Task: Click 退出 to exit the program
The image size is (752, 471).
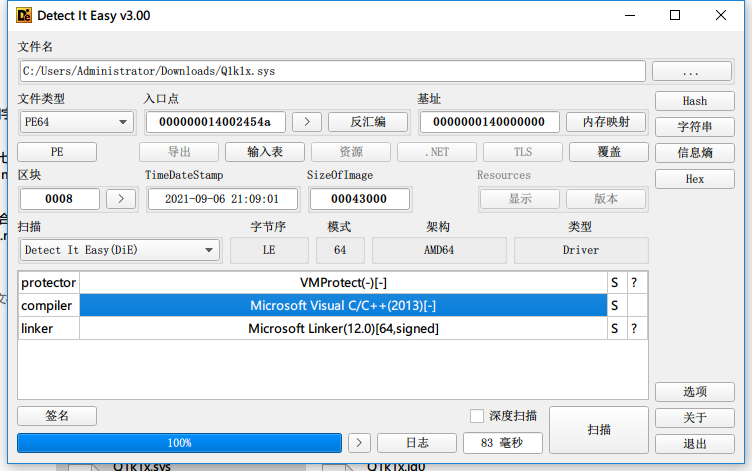Action: click(x=694, y=444)
